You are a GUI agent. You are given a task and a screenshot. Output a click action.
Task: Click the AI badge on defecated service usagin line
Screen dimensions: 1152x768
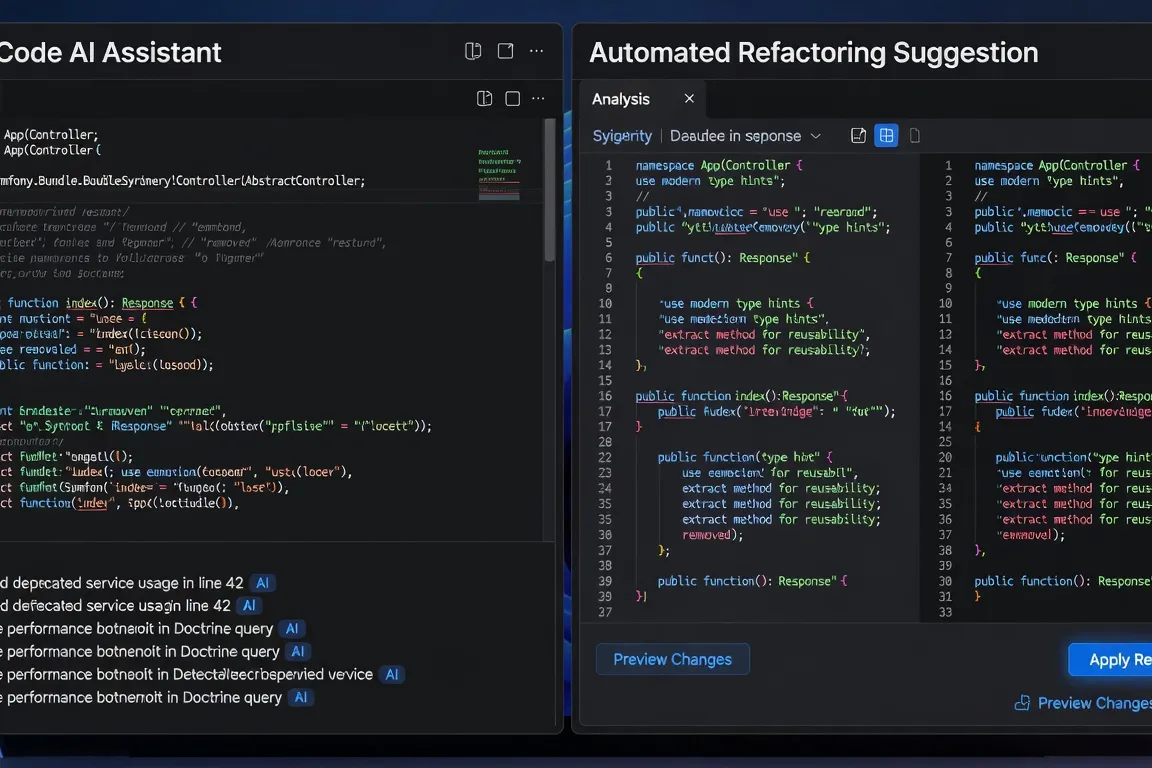pos(249,606)
